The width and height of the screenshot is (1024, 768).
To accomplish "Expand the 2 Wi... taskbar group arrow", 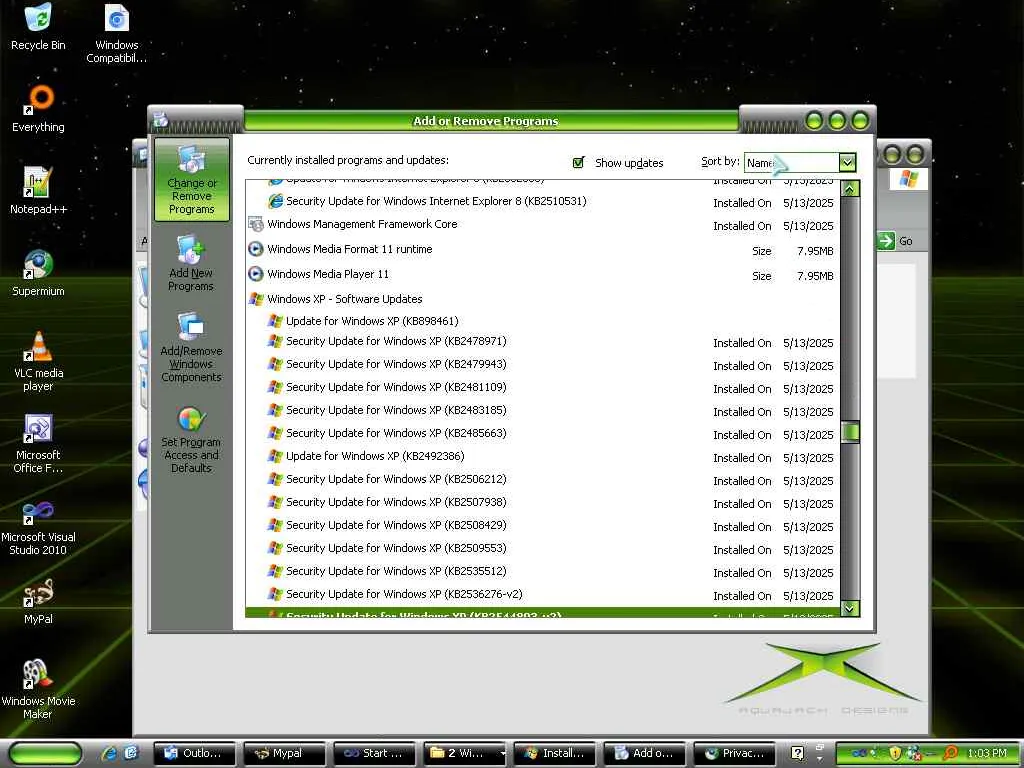I will [x=502, y=754].
